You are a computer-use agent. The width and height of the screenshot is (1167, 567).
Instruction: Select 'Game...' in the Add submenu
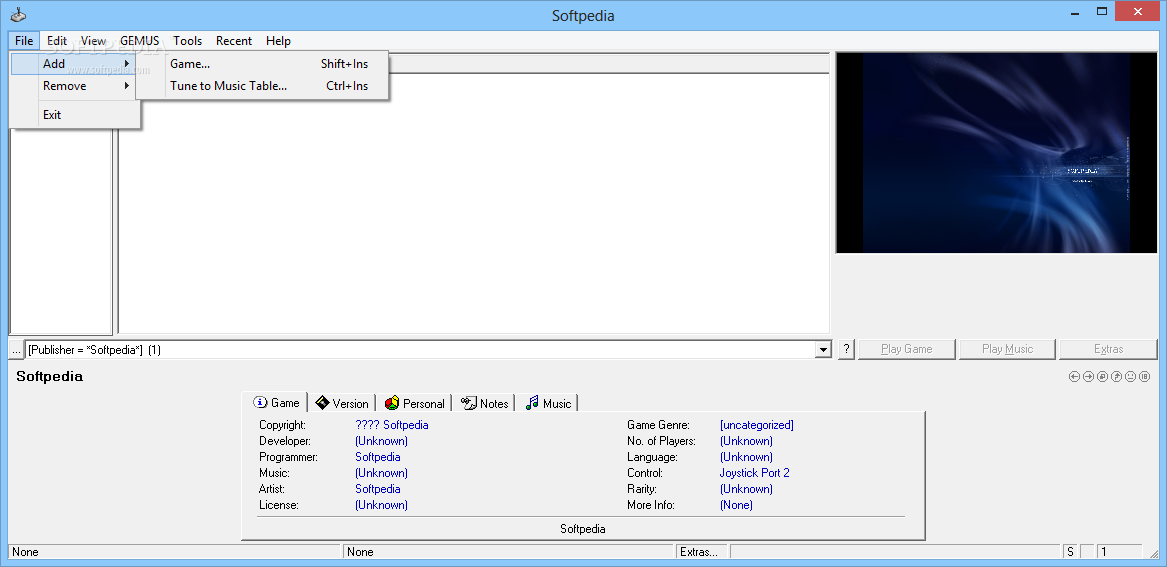click(x=262, y=64)
